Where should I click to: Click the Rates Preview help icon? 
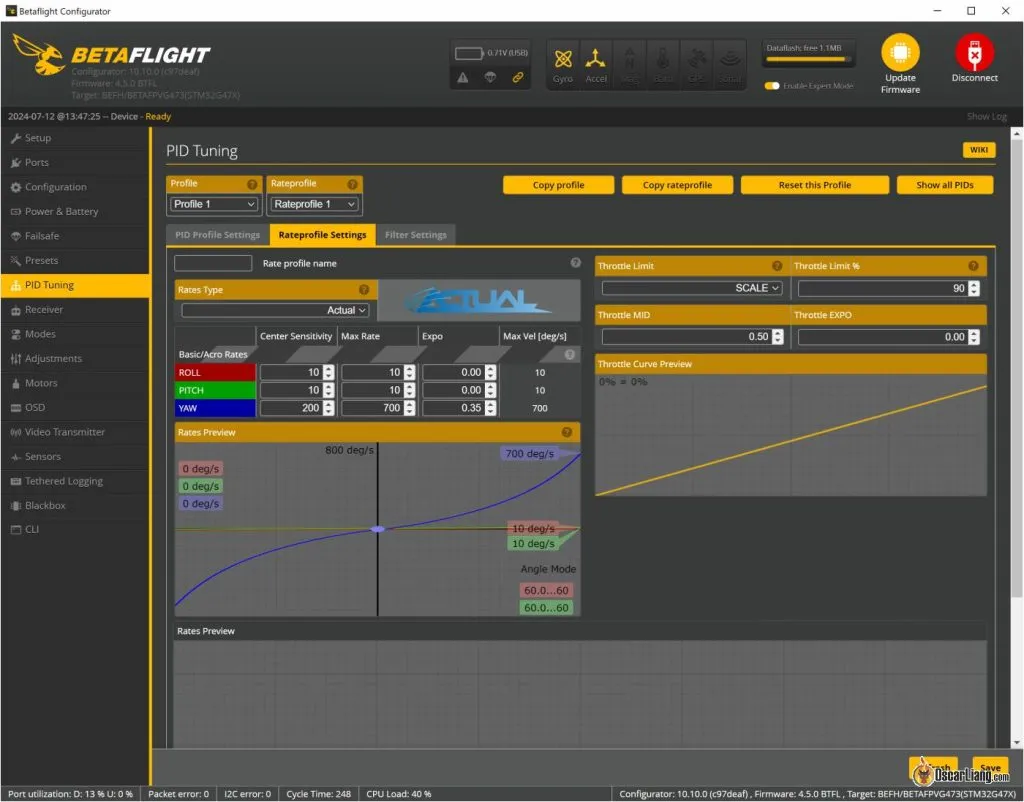tap(567, 432)
